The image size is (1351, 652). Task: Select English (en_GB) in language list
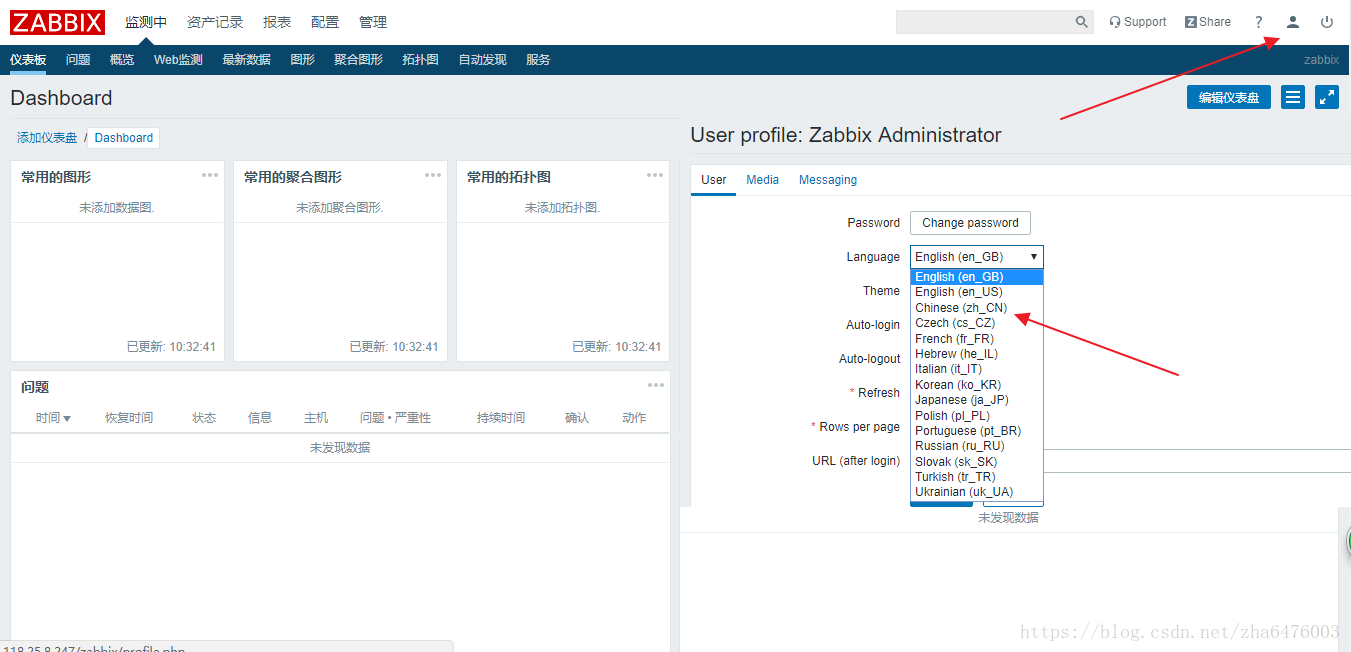click(x=976, y=277)
